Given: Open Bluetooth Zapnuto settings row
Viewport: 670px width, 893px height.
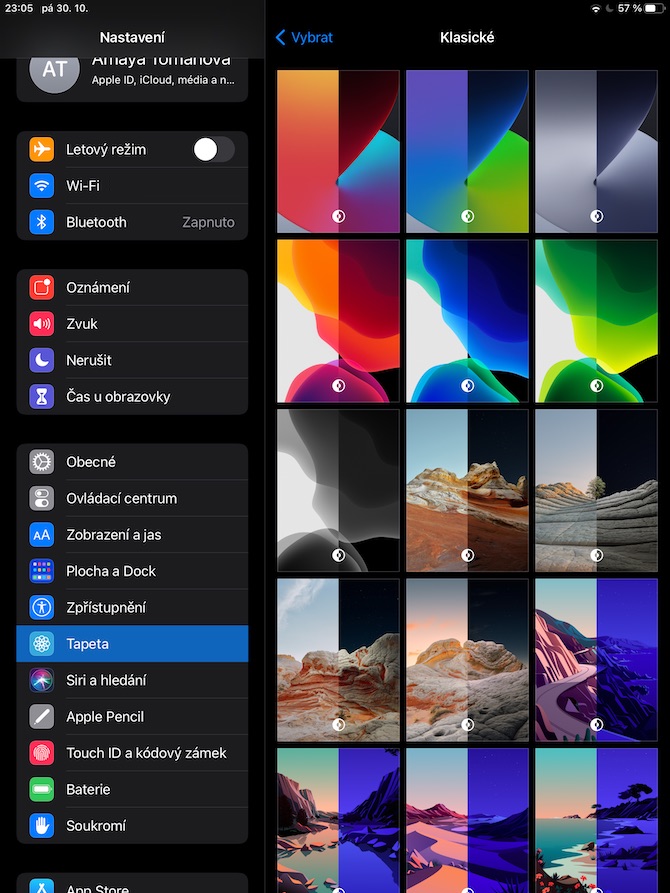Looking at the screenshot, I should [x=132, y=222].
